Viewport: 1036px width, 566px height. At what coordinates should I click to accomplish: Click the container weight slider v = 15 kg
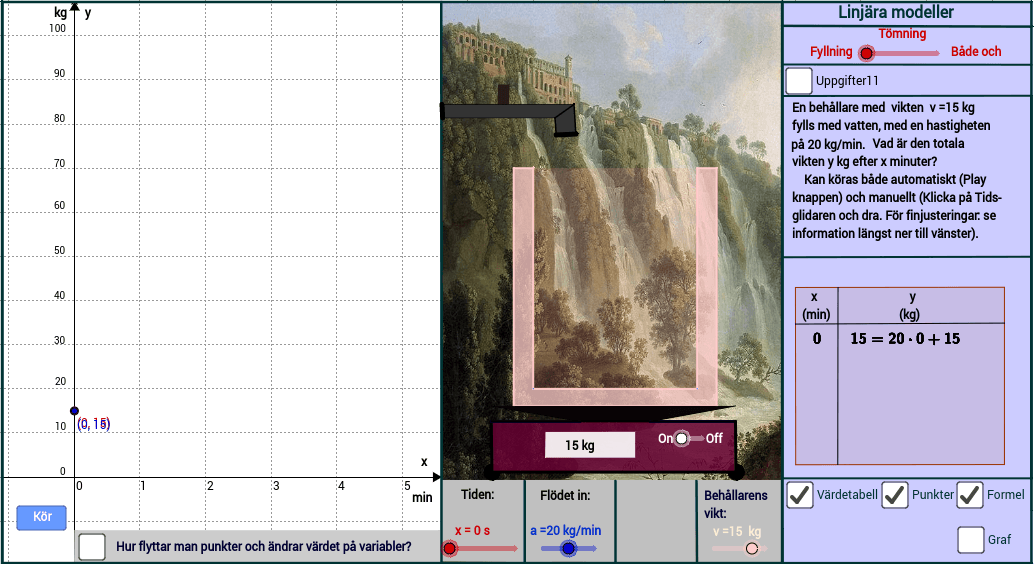click(x=752, y=548)
